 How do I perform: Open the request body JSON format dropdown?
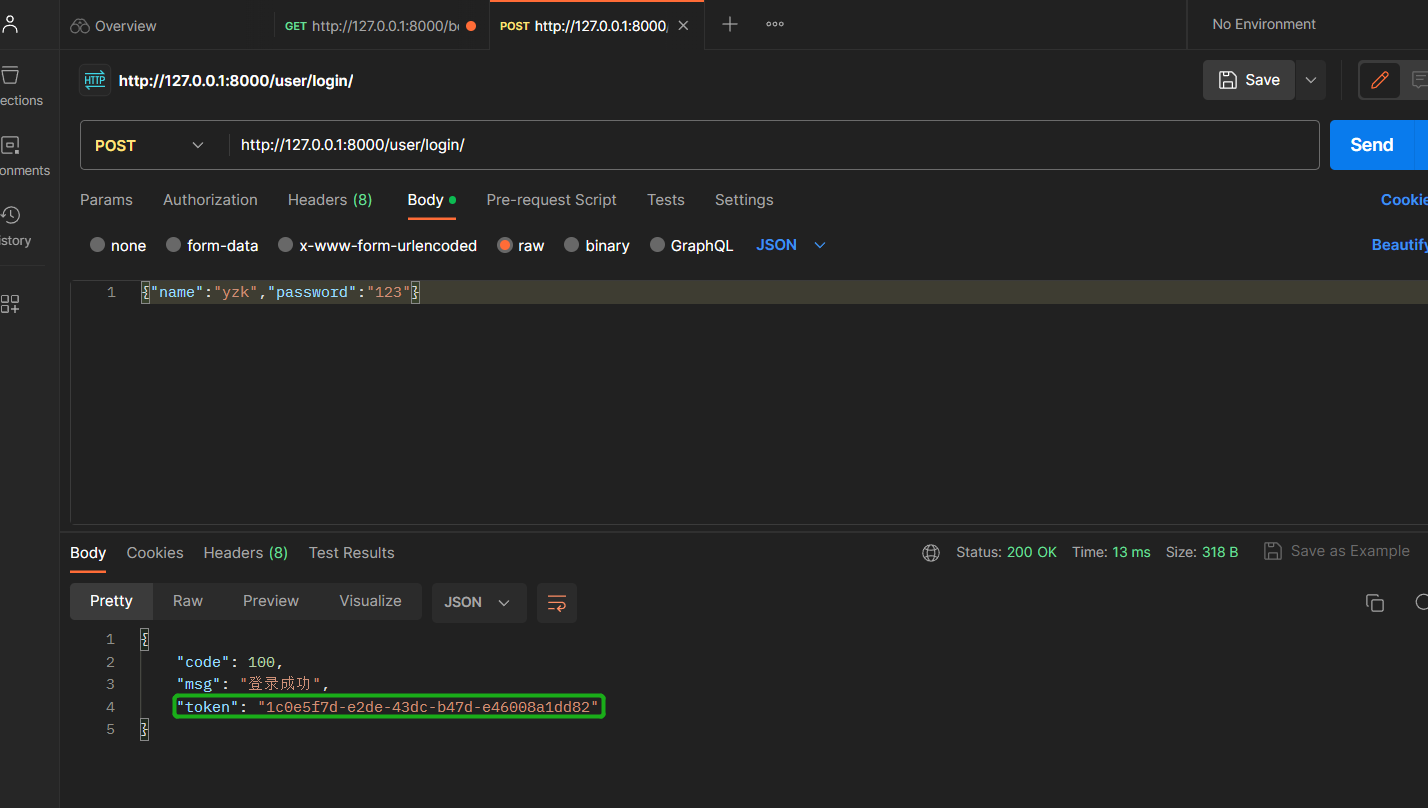point(791,245)
